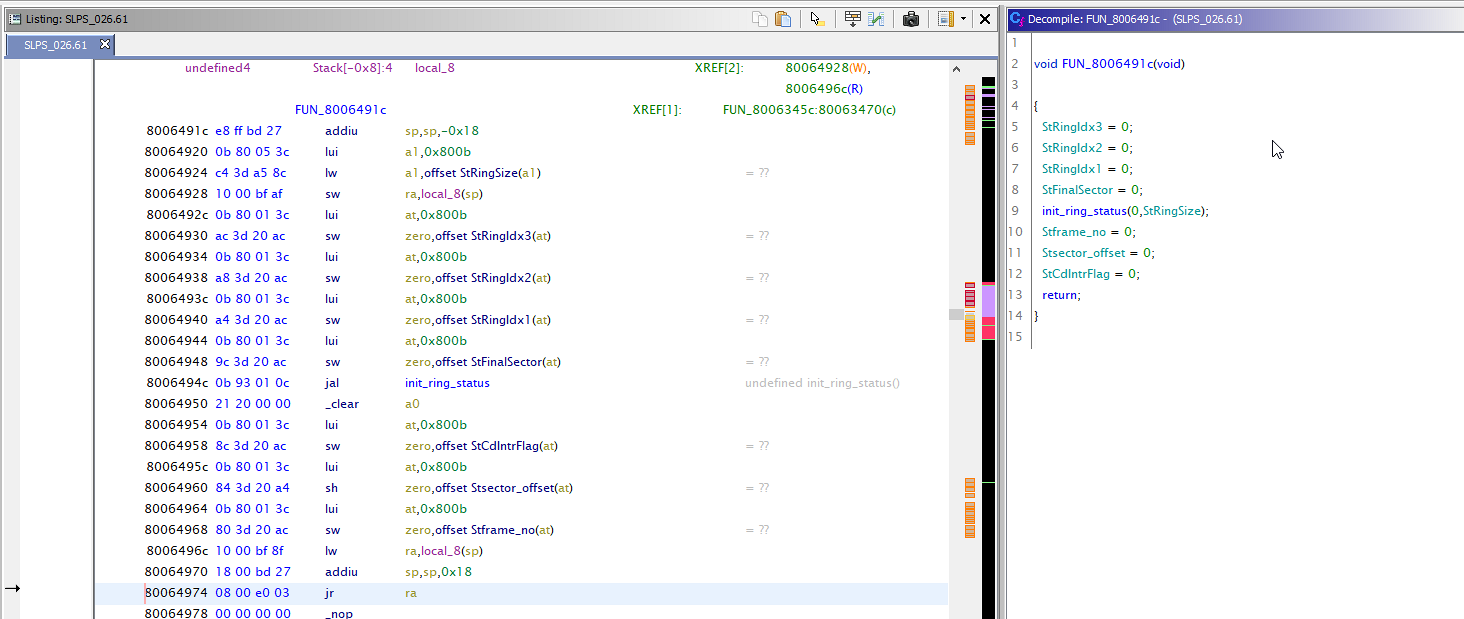Click StRingIdx1 in decompiler line 7
The height and width of the screenshot is (619, 1464).
click(x=1072, y=169)
